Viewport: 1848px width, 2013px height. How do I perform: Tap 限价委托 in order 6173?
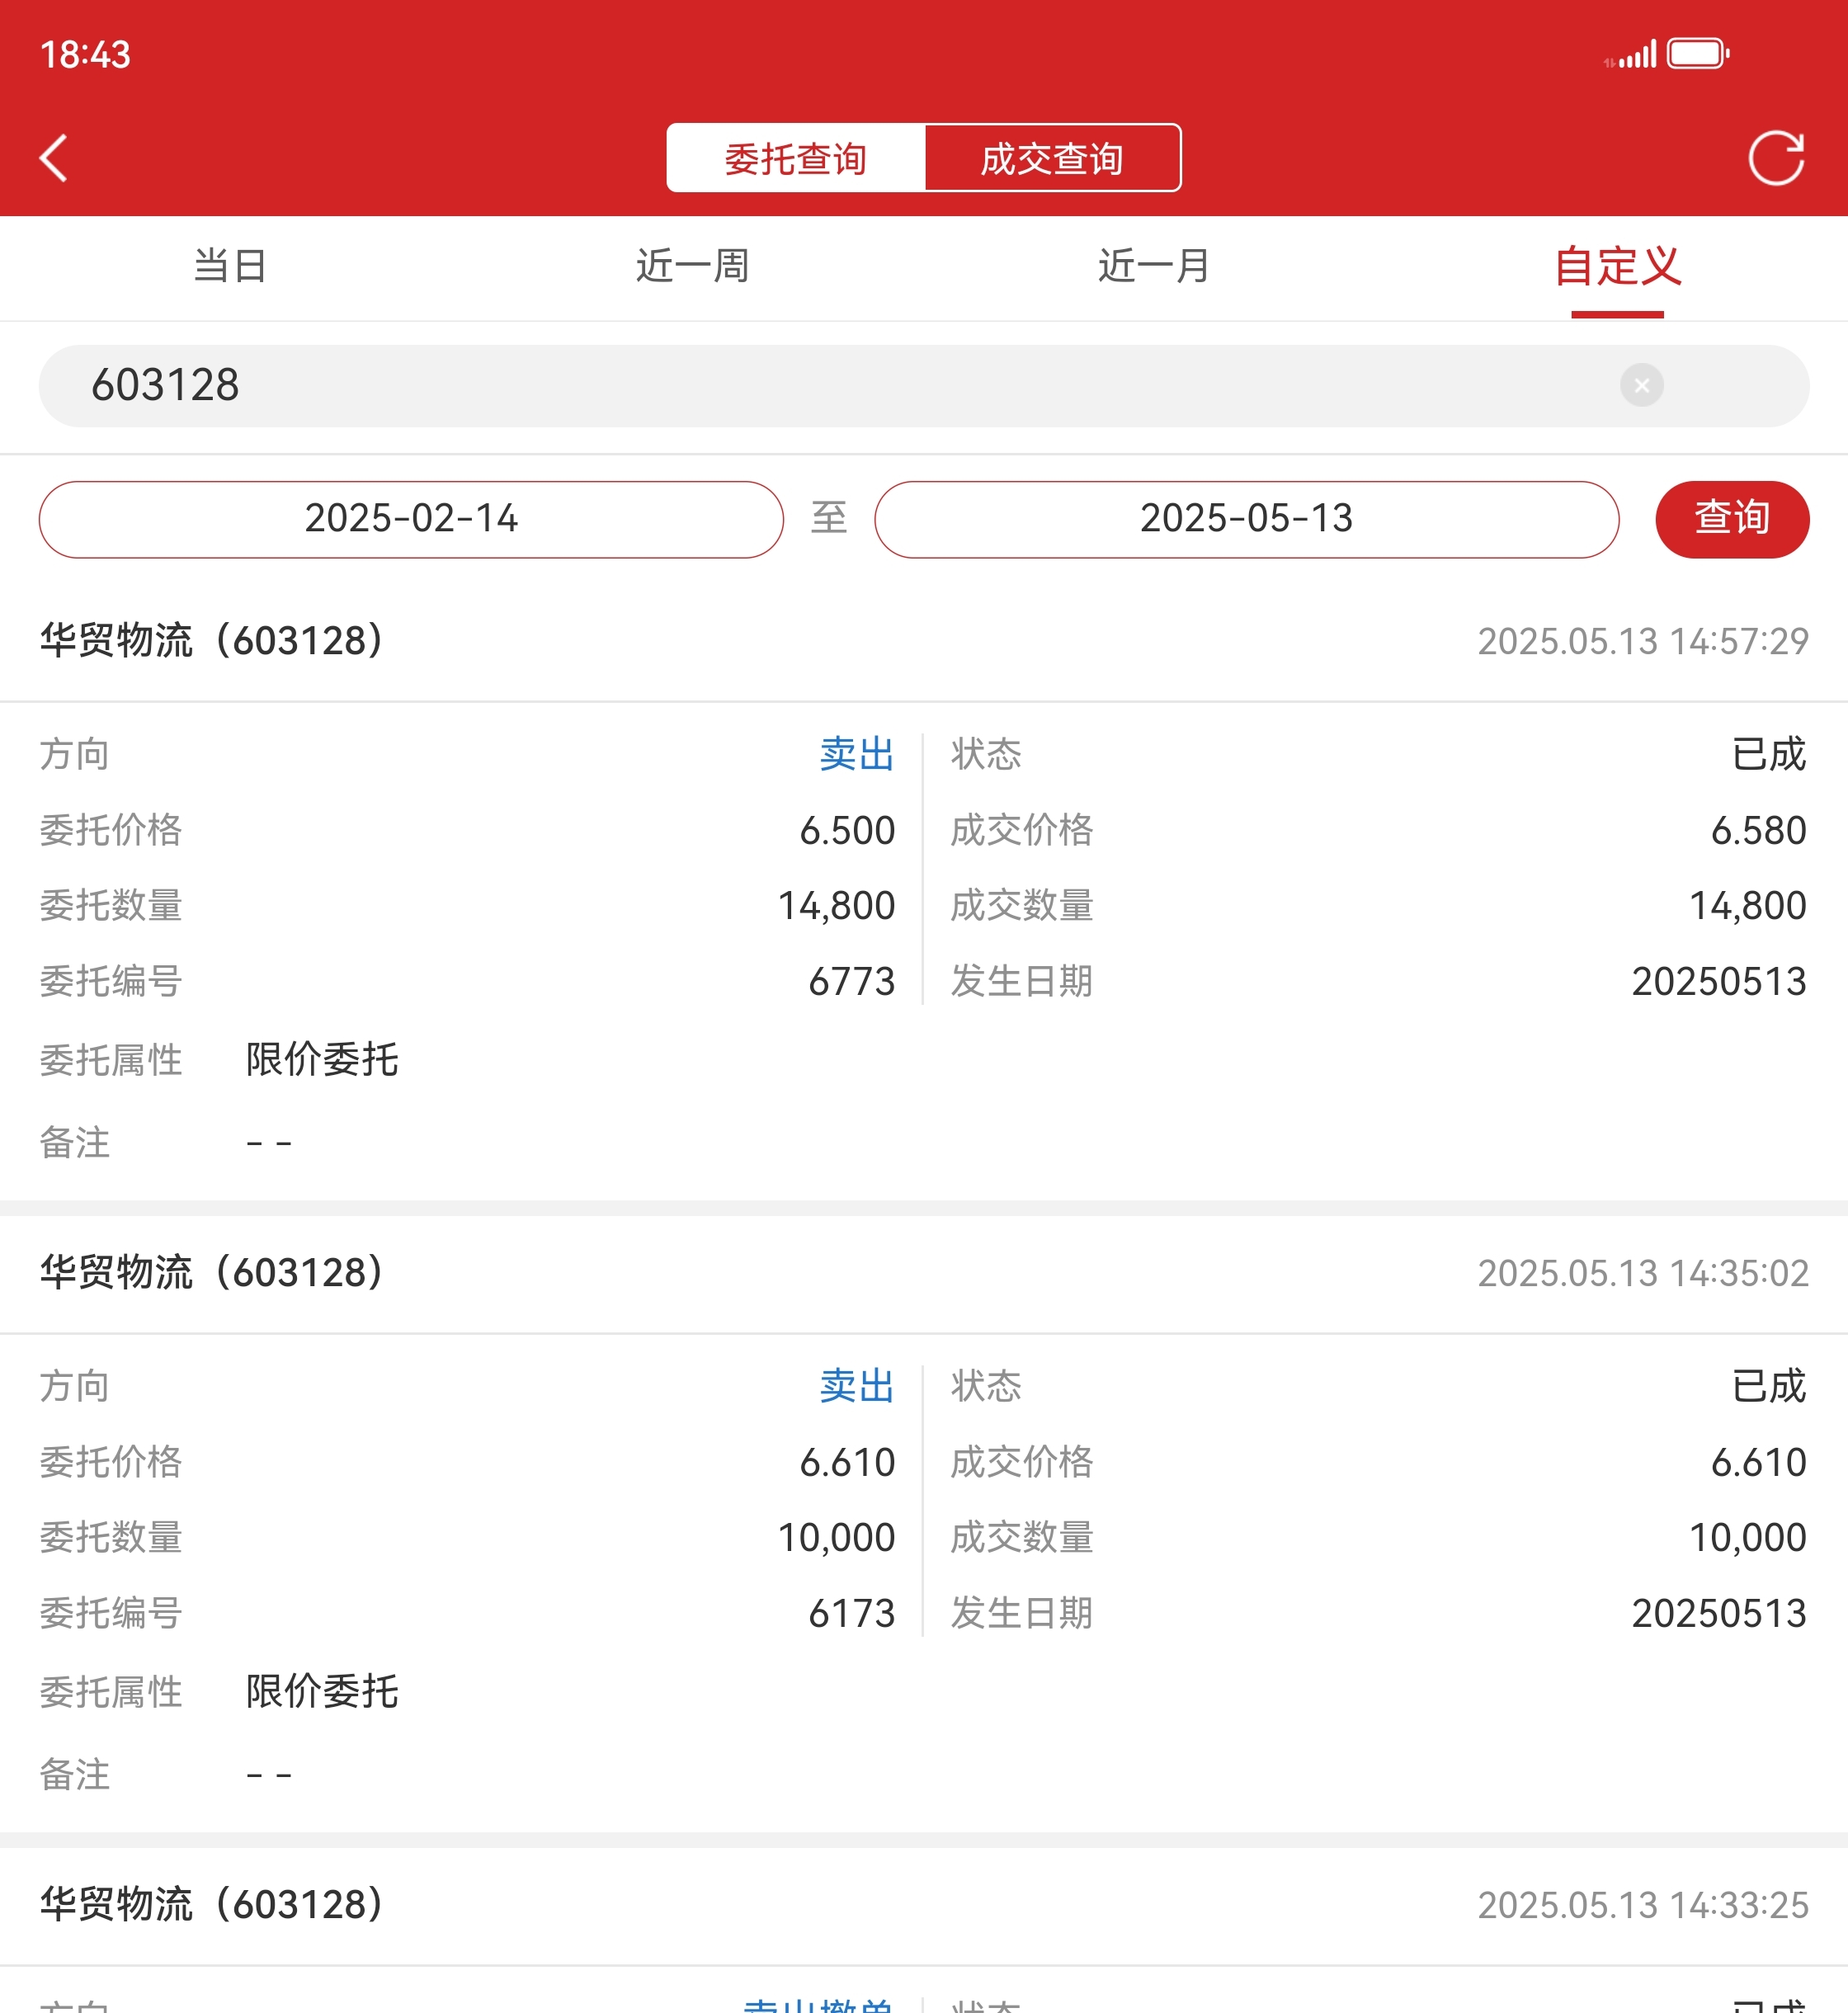click(322, 1692)
